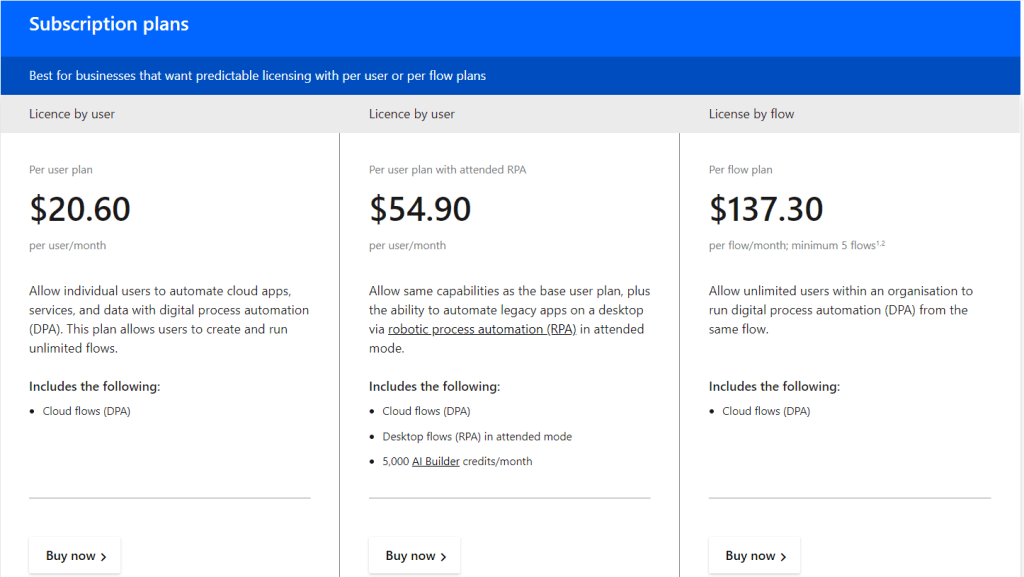Click the $20.60 price text
This screenshot has height=577, width=1024.
[80, 209]
